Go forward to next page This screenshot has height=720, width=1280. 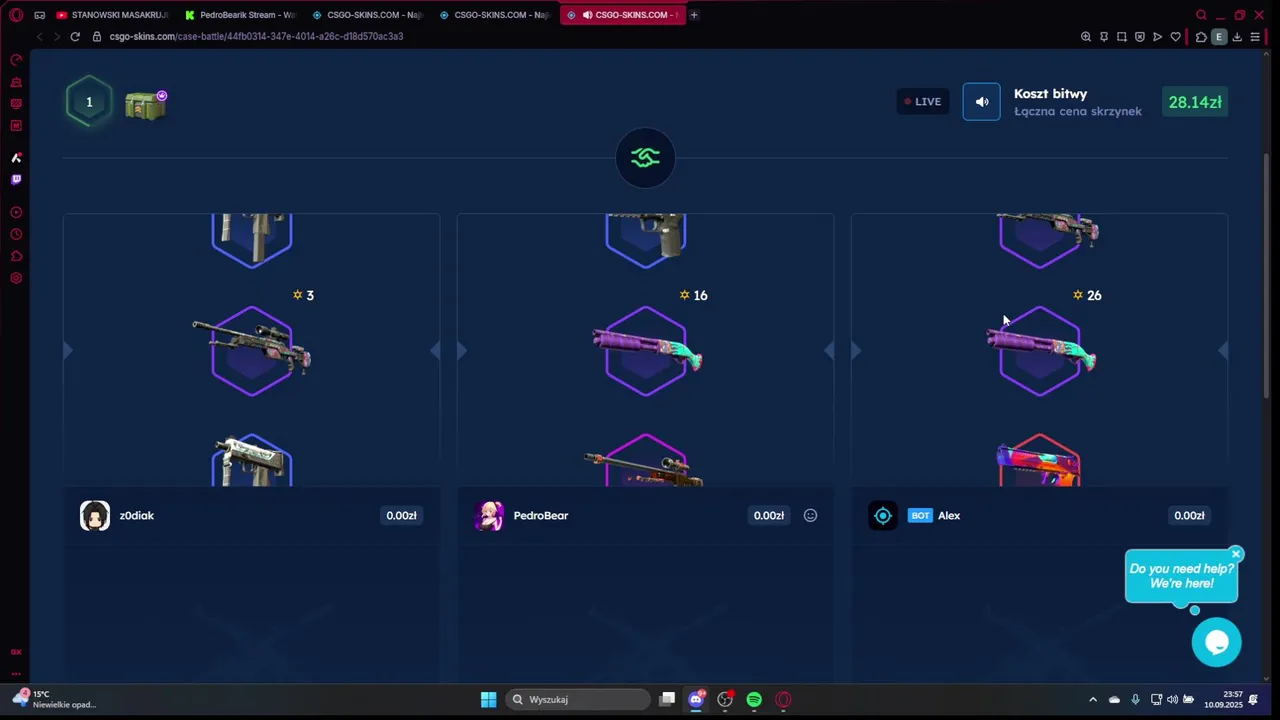(56, 37)
